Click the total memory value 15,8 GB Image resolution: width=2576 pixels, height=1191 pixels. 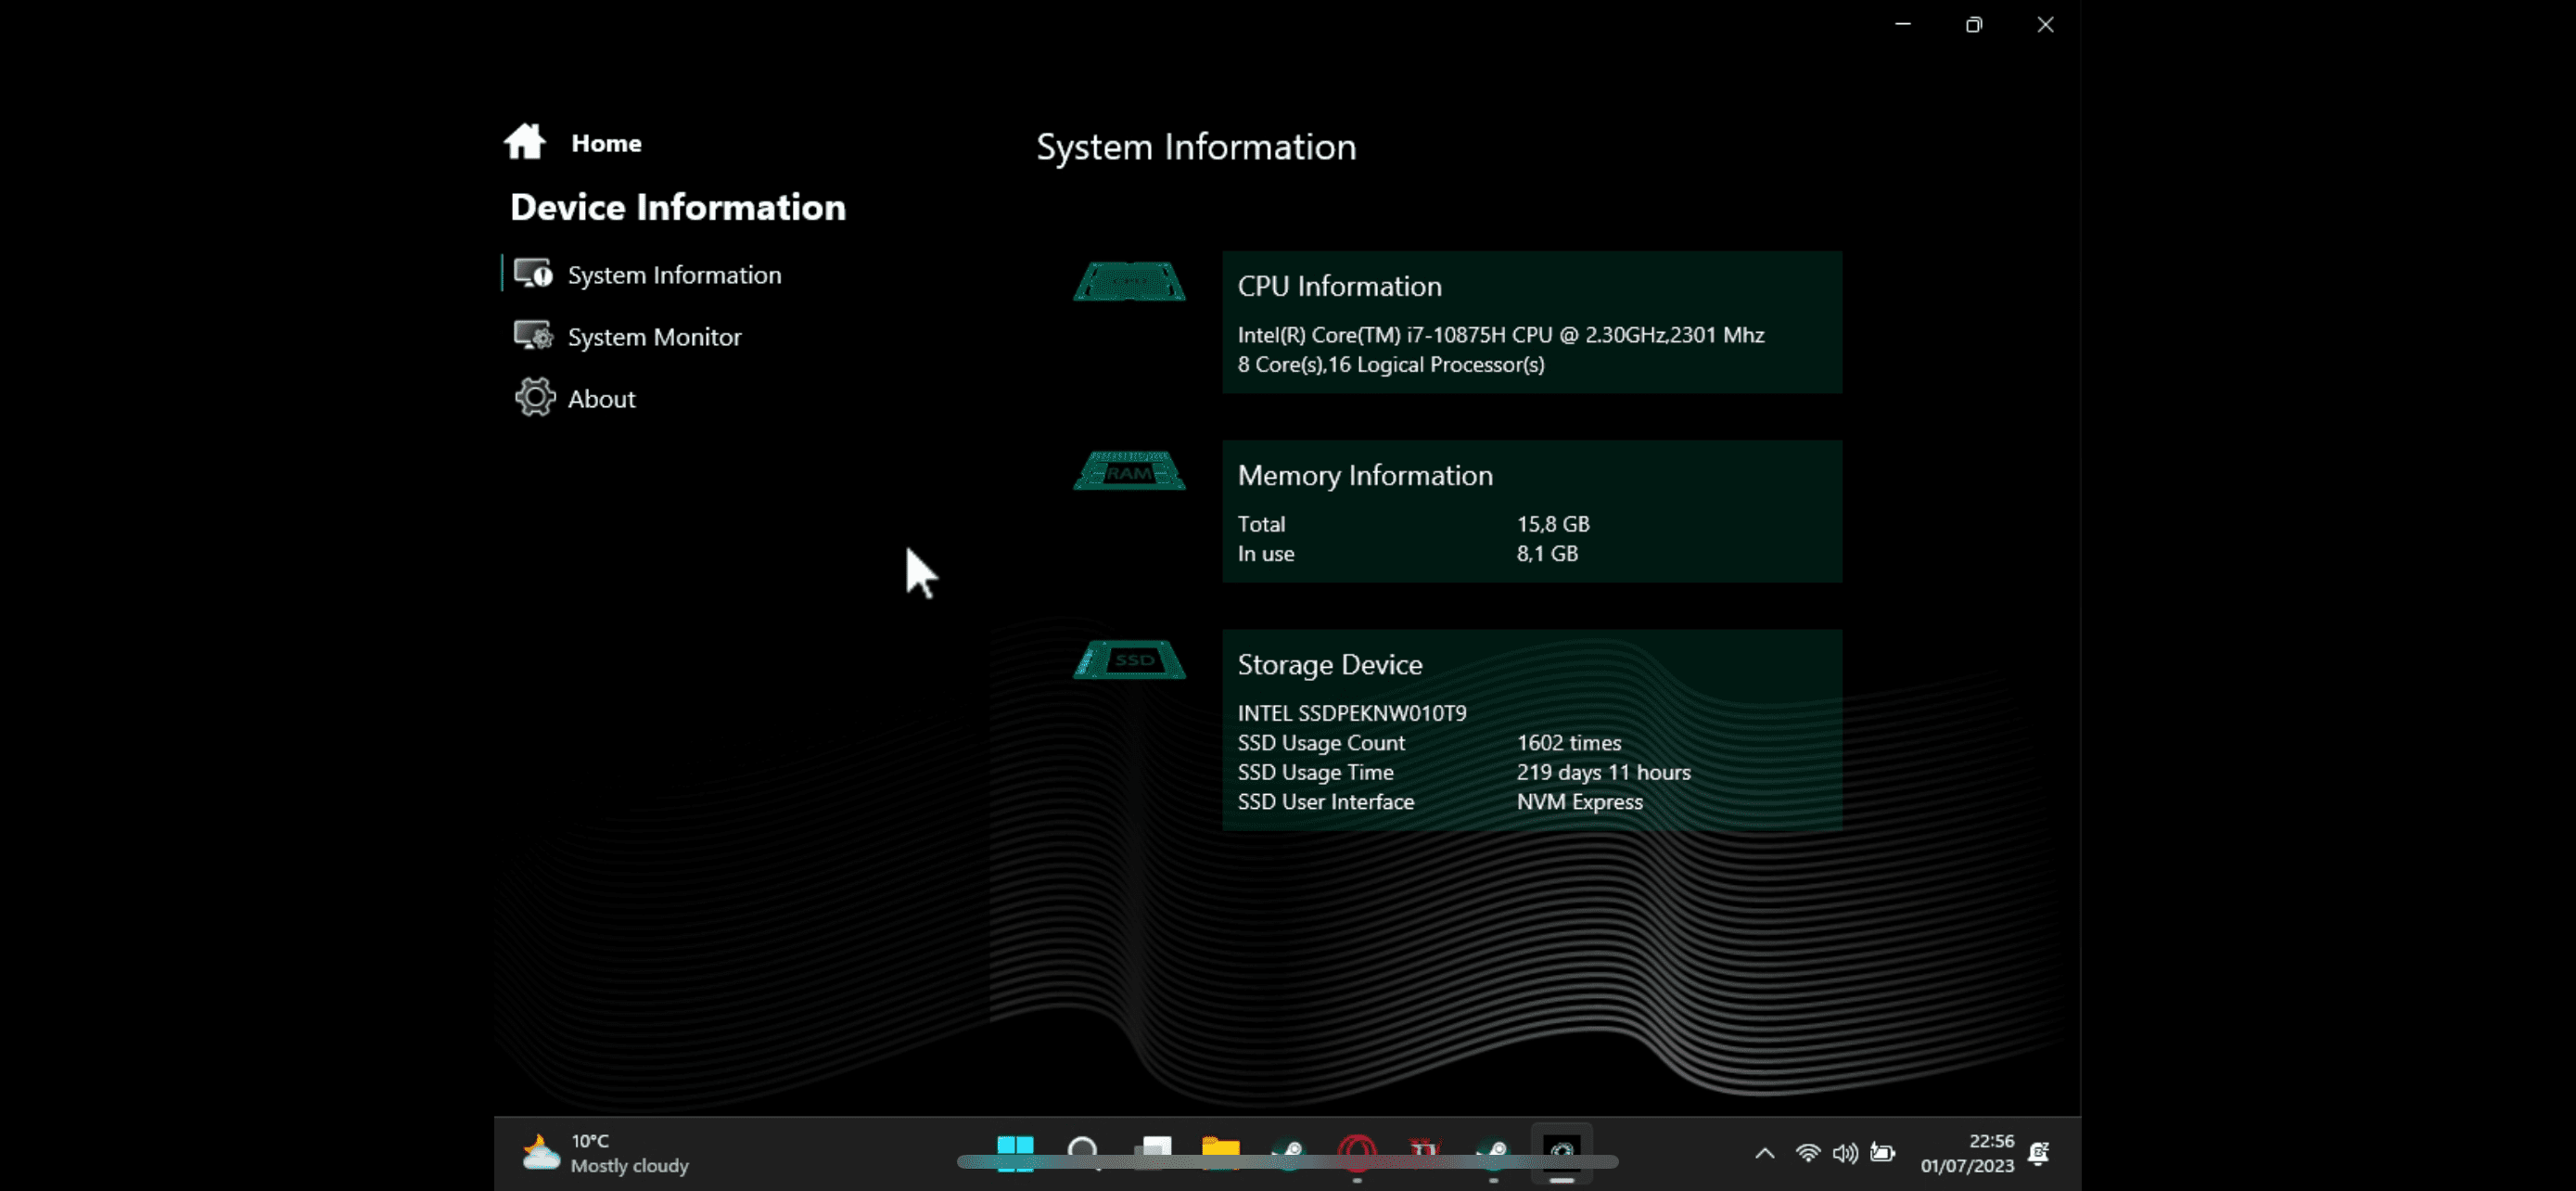[x=1552, y=524]
